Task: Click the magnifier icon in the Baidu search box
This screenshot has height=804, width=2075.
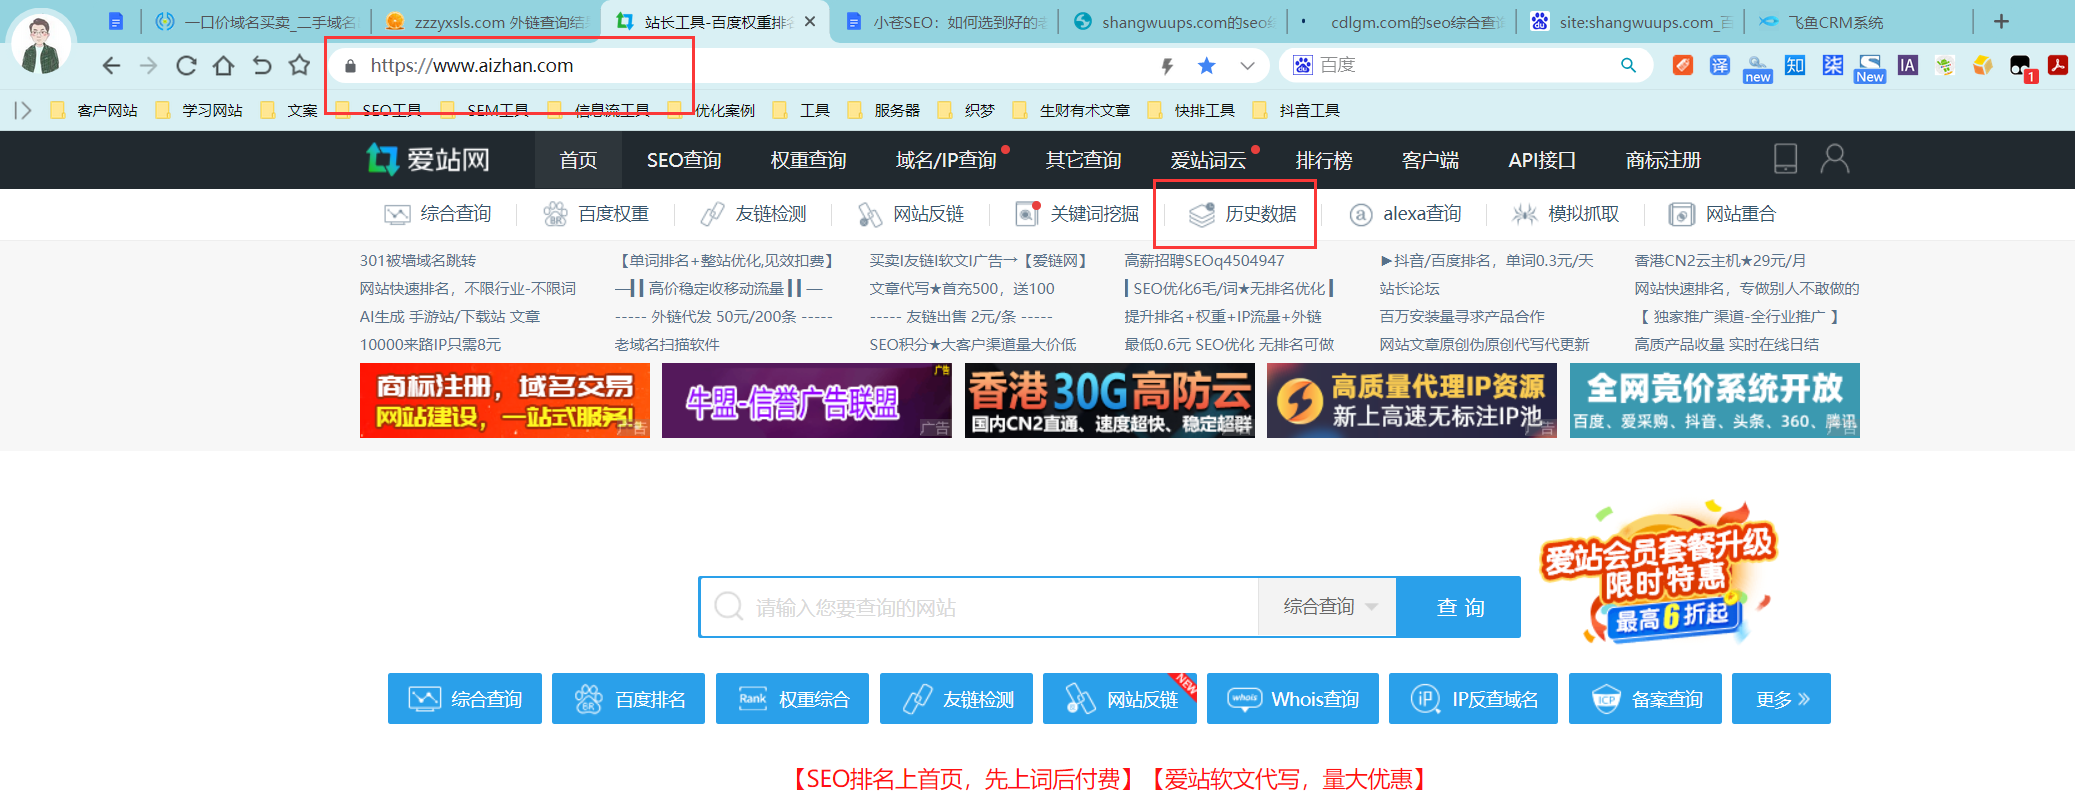Action: tap(1628, 65)
